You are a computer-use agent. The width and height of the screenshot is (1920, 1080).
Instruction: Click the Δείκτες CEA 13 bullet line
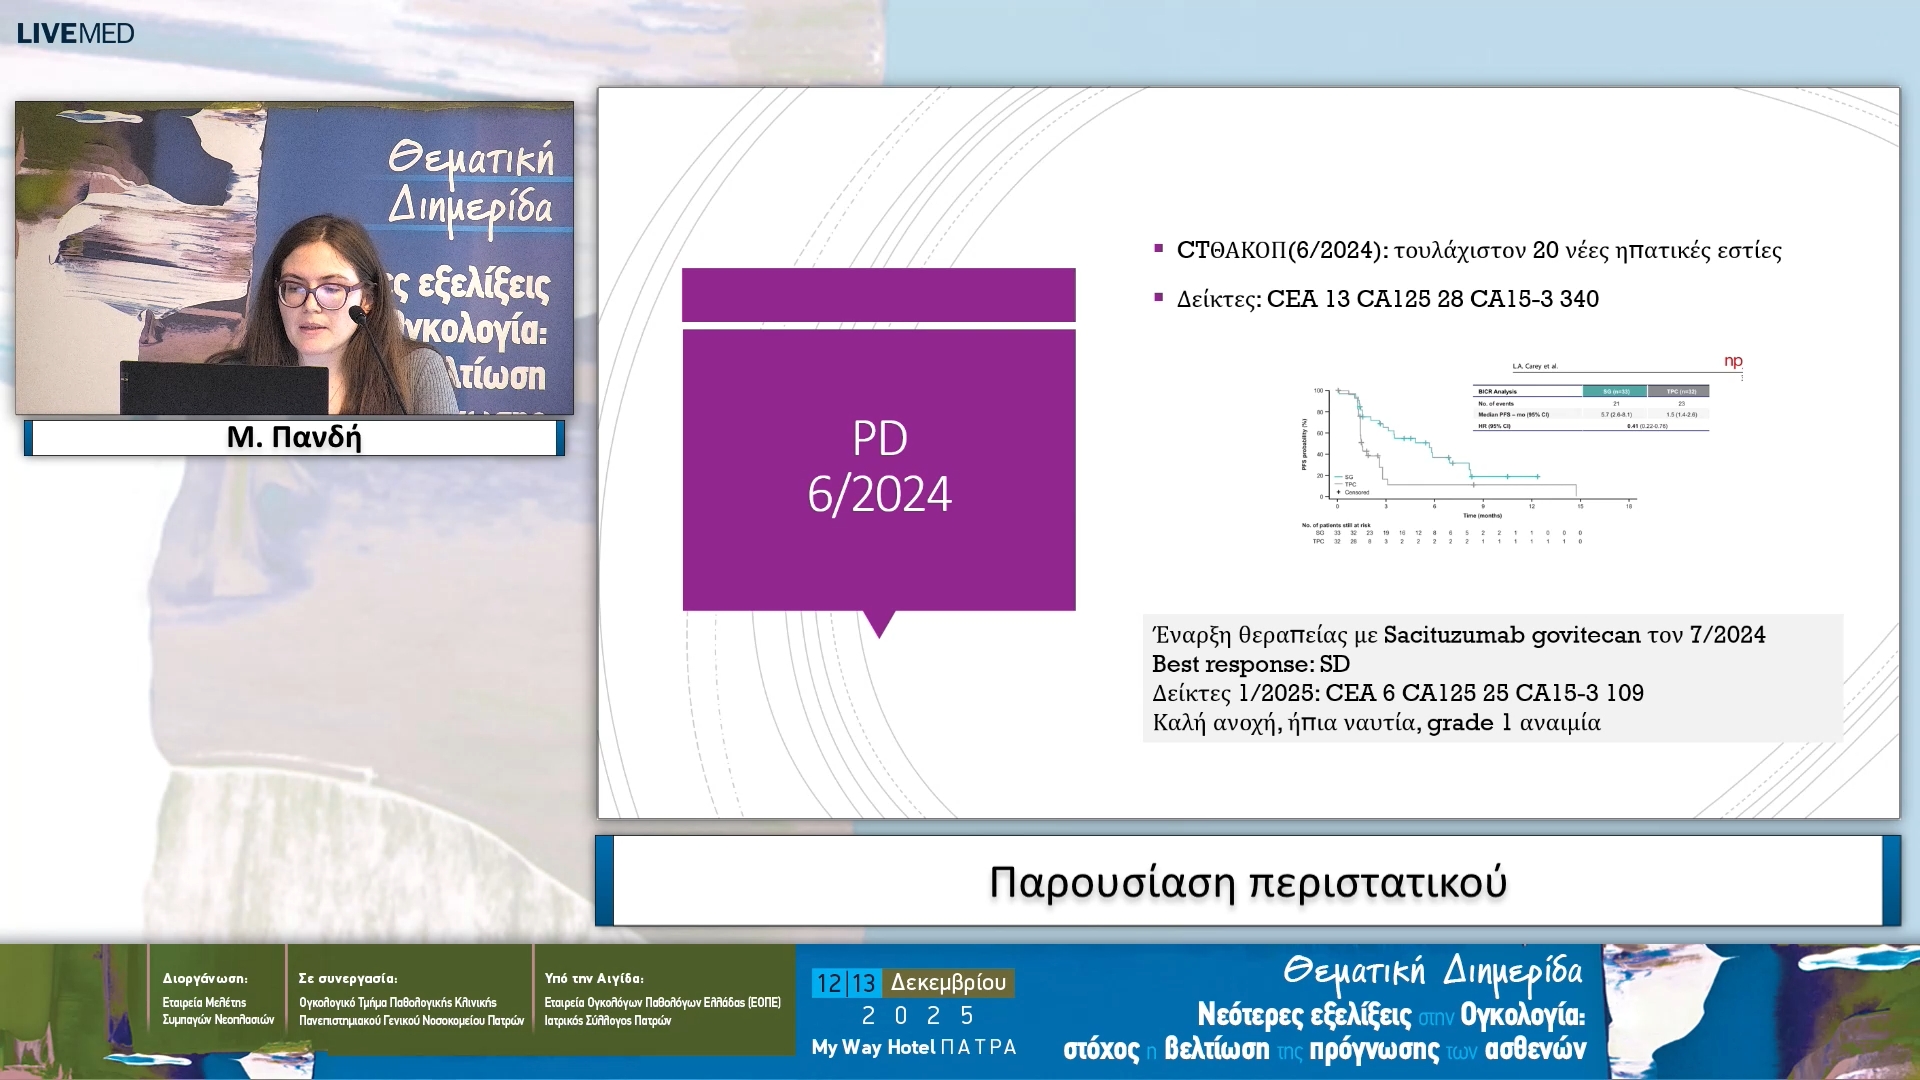(x=1387, y=299)
